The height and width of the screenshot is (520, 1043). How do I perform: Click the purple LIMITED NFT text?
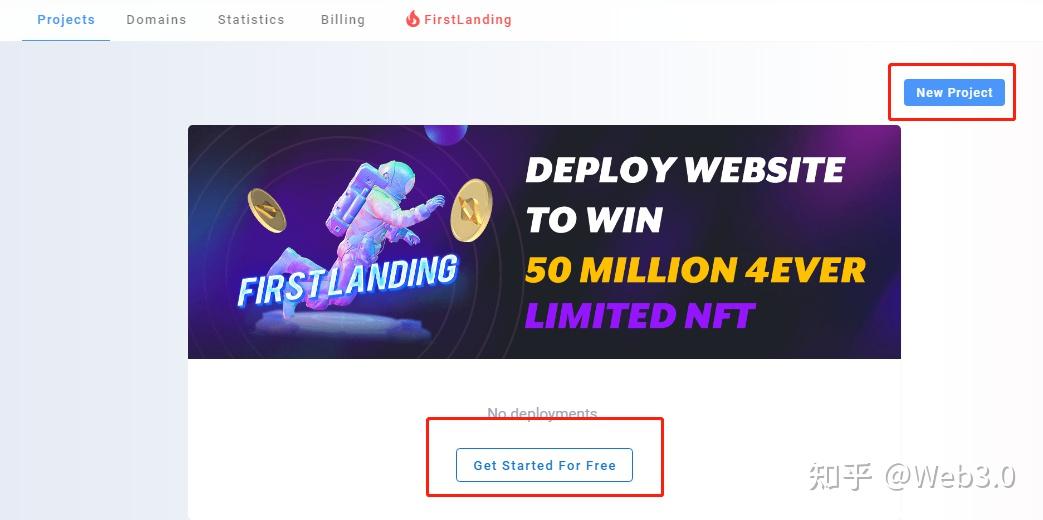click(640, 315)
